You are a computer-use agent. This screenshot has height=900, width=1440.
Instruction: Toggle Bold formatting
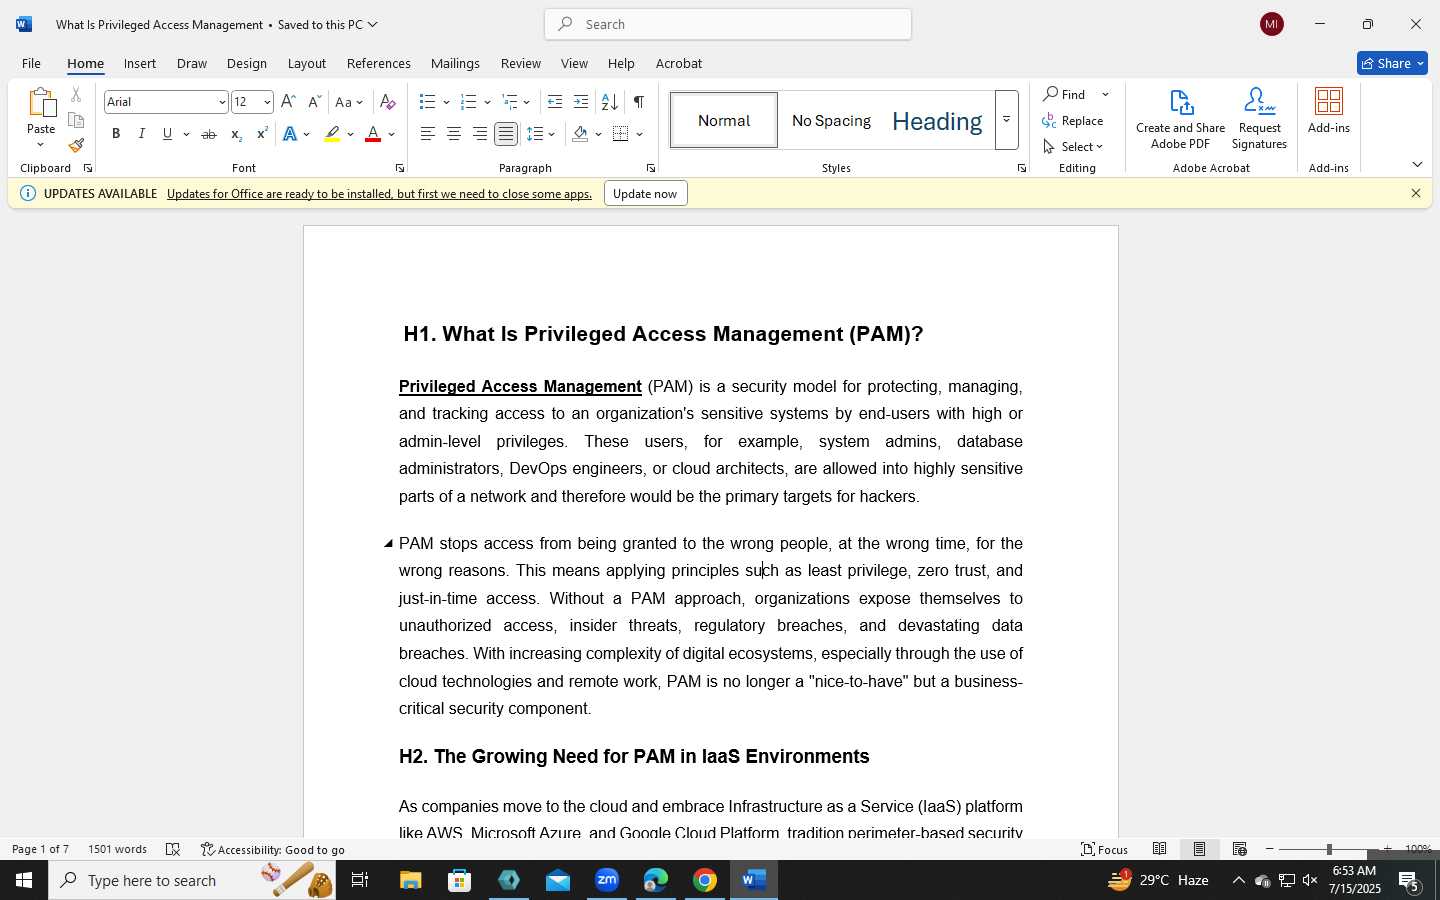pos(116,134)
